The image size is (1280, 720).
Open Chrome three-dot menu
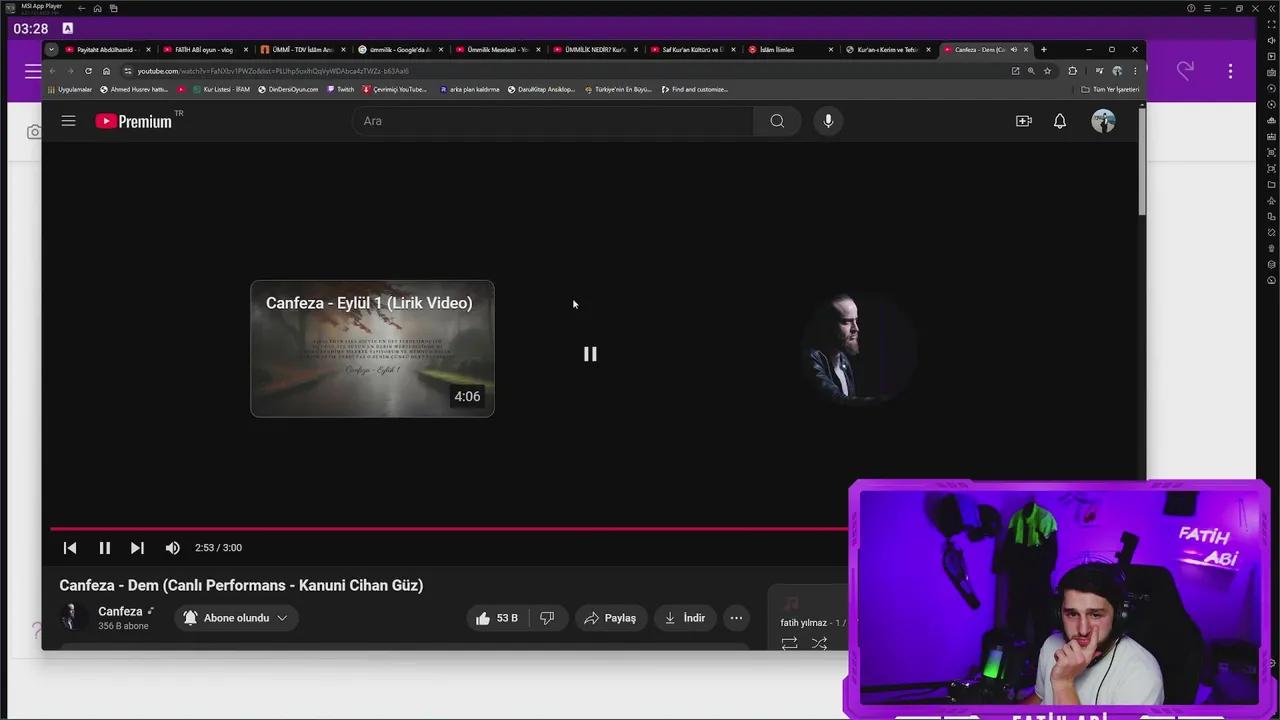(1134, 71)
